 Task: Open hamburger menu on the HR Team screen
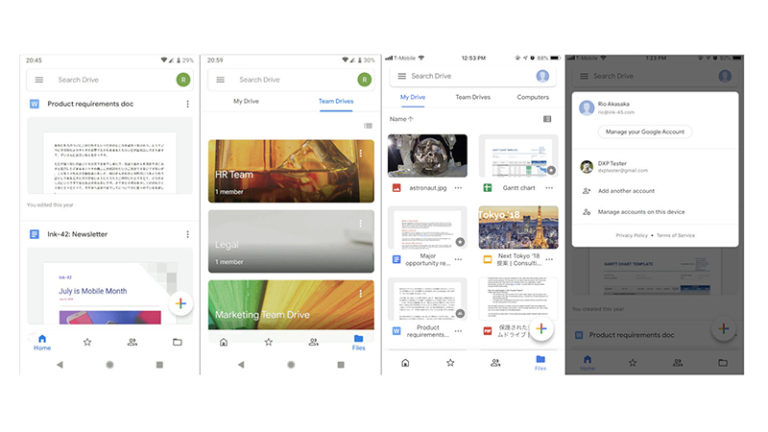[220, 80]
